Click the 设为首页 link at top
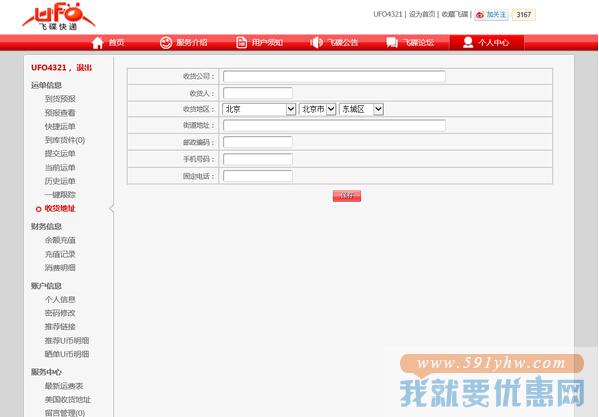 (422, 14)
